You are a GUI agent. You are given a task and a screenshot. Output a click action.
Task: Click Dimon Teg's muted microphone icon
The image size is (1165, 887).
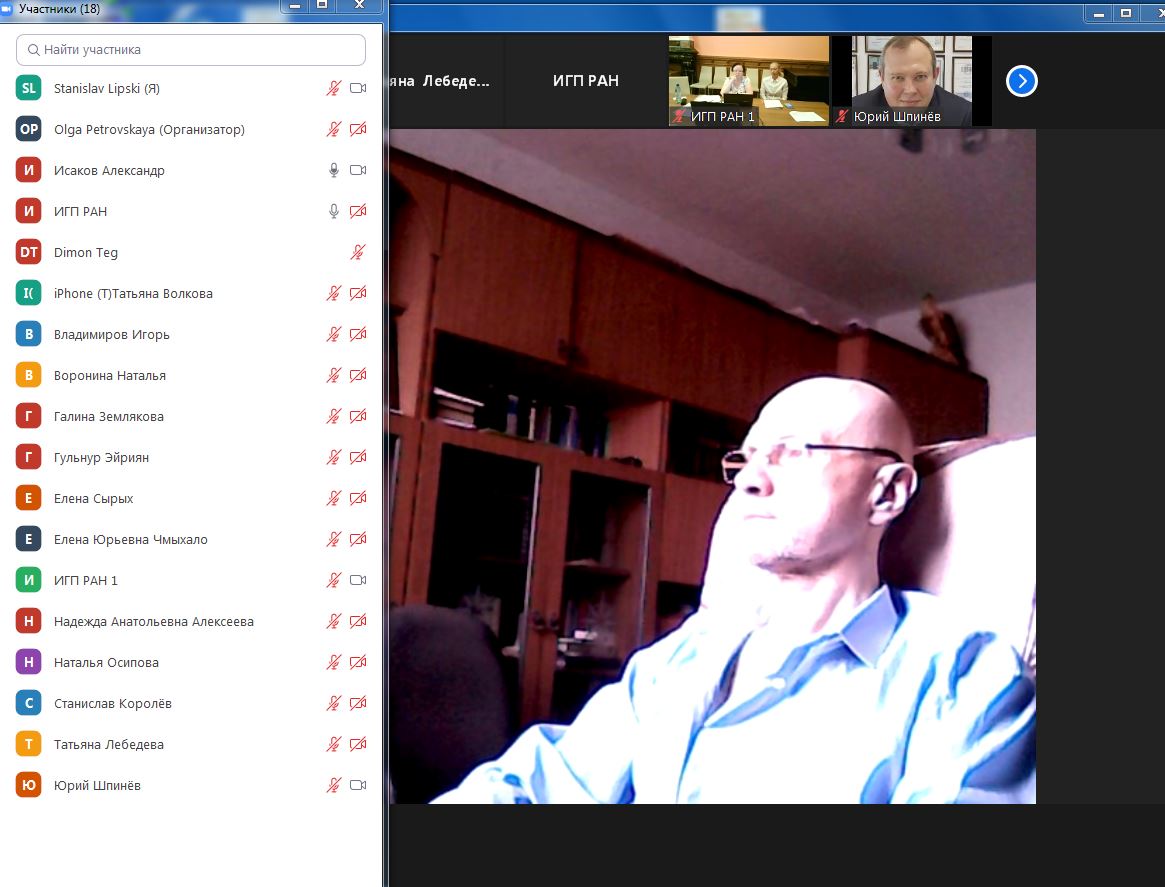click(358, 253)
